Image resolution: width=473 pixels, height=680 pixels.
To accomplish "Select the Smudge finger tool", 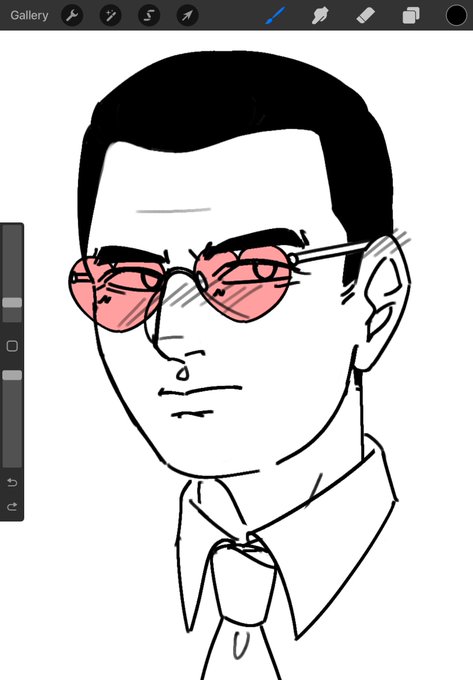I will 320,16.
